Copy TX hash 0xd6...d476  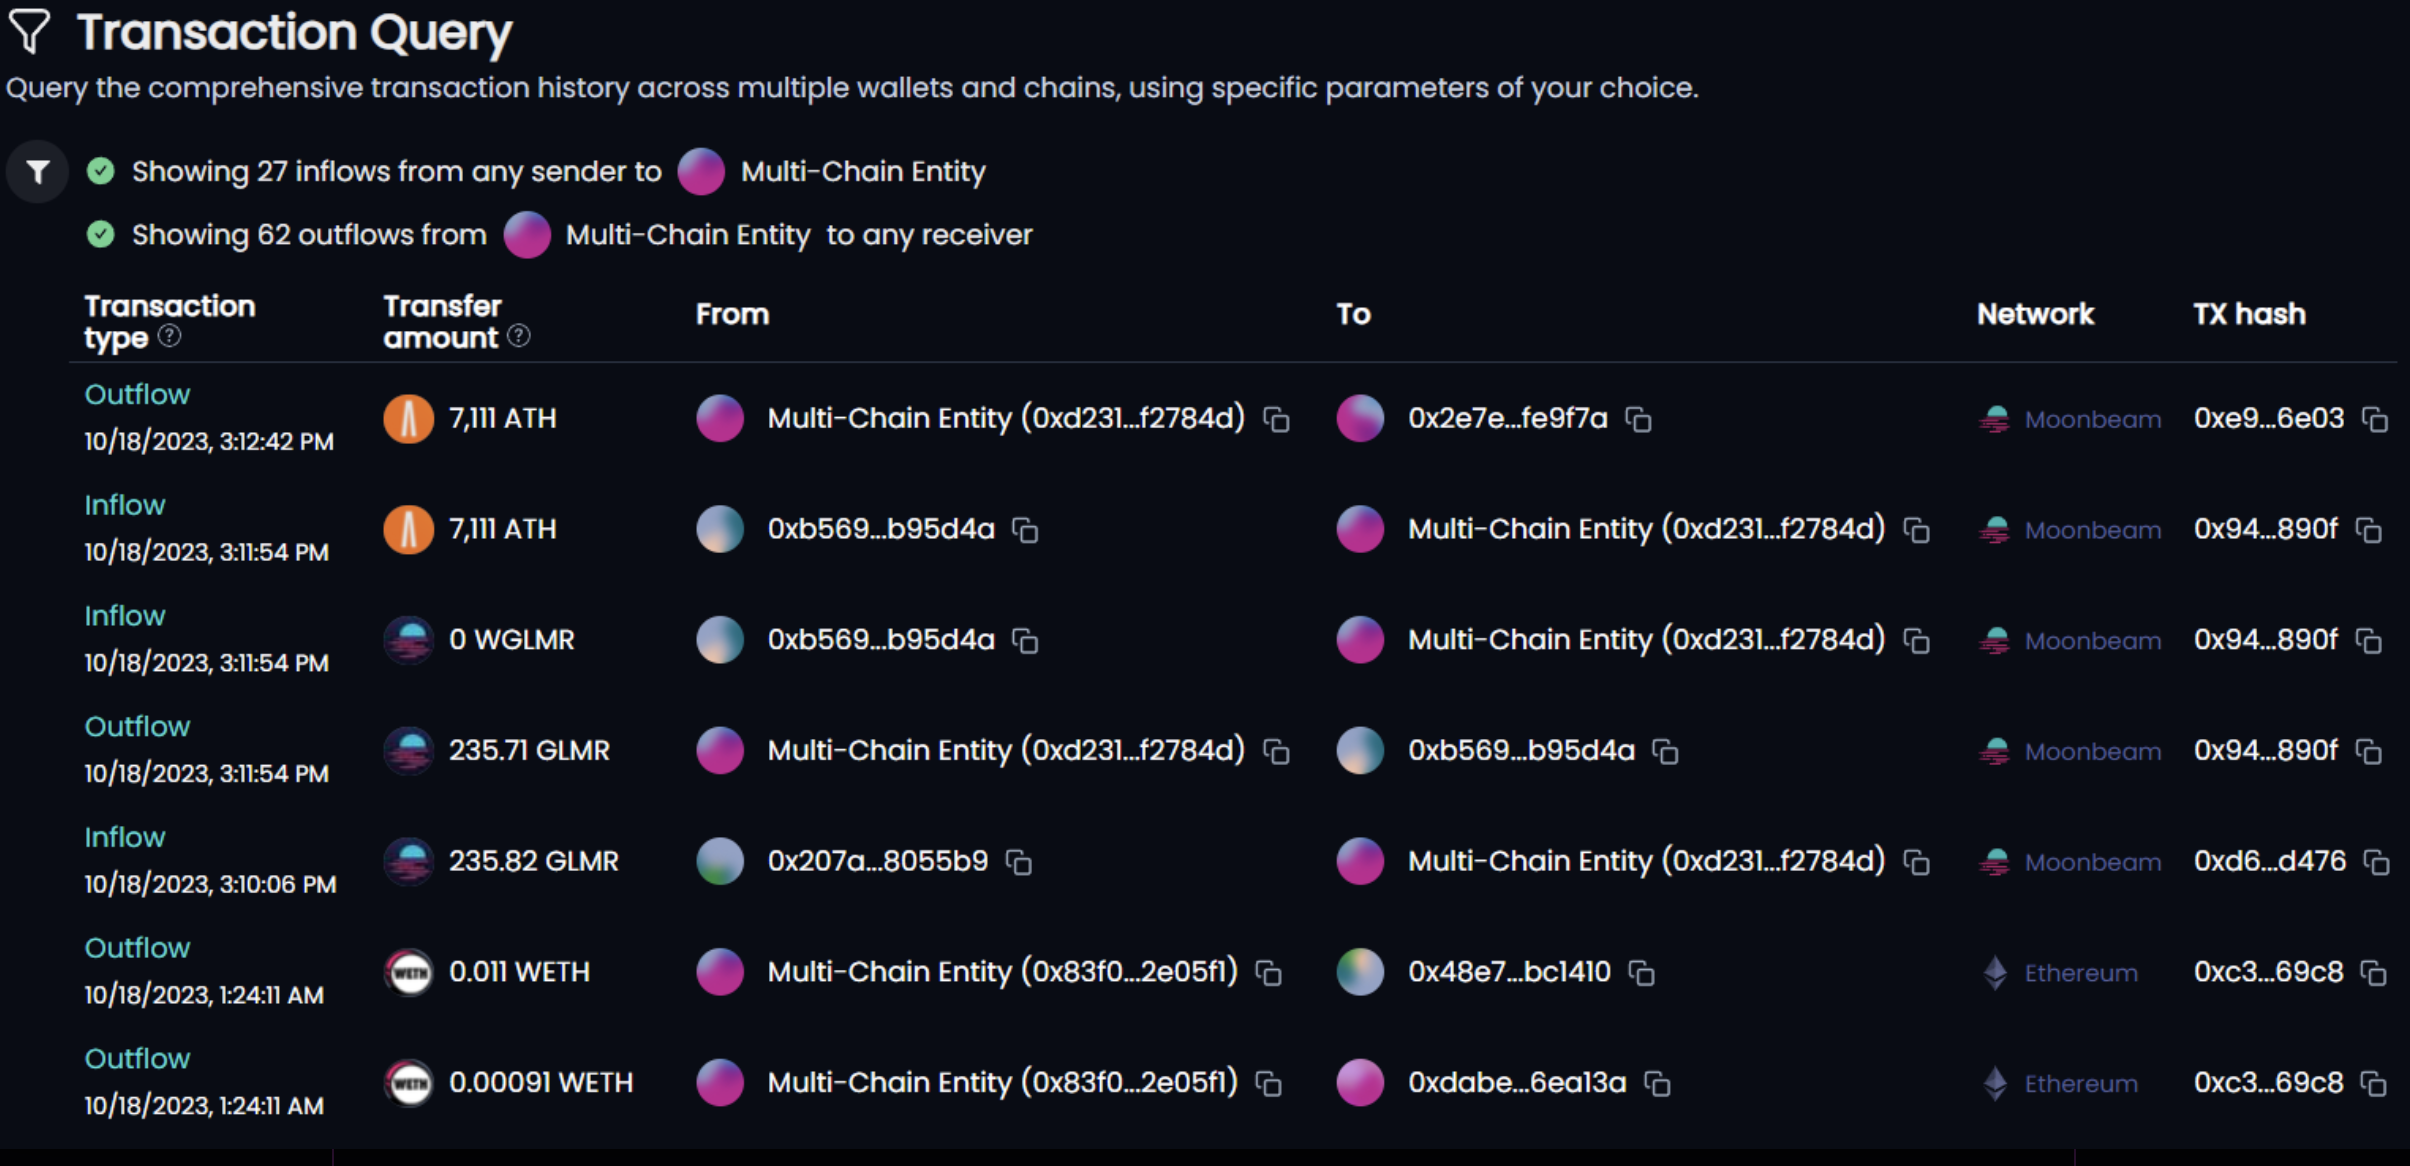point(2377,862)
